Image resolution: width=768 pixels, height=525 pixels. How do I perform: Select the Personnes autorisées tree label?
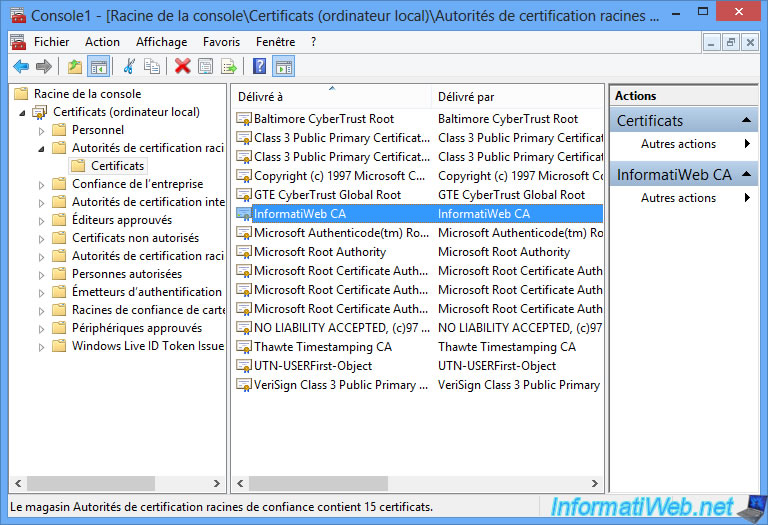127,274
